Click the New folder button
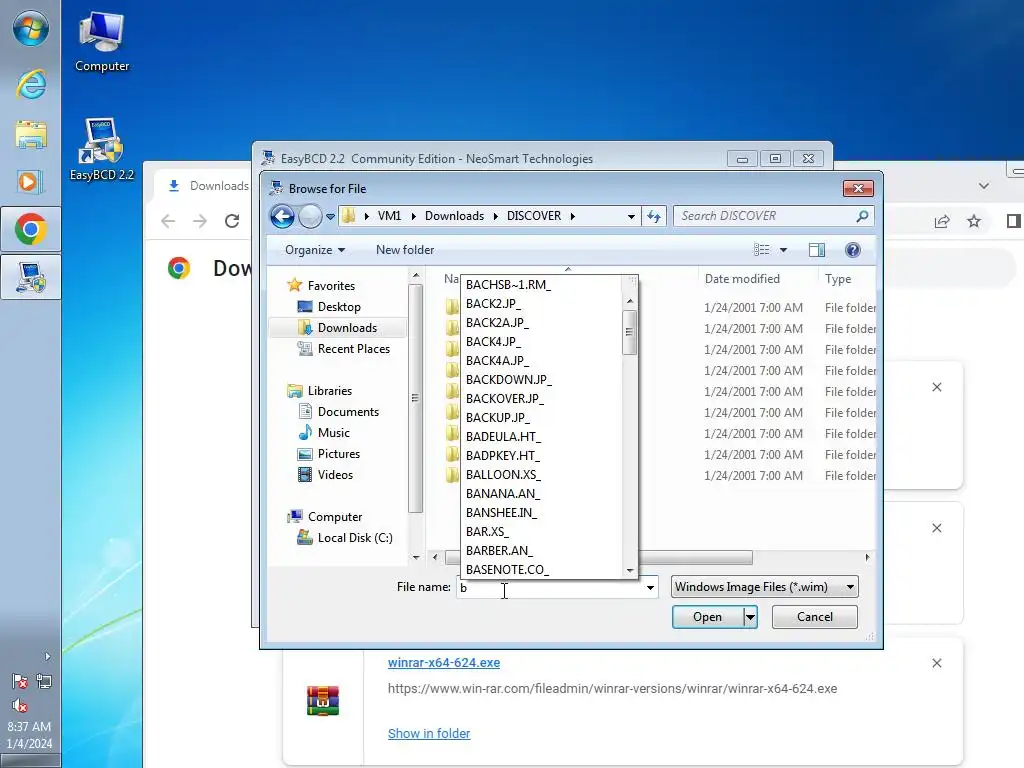The image size is (1024, 768). point(405,250)
